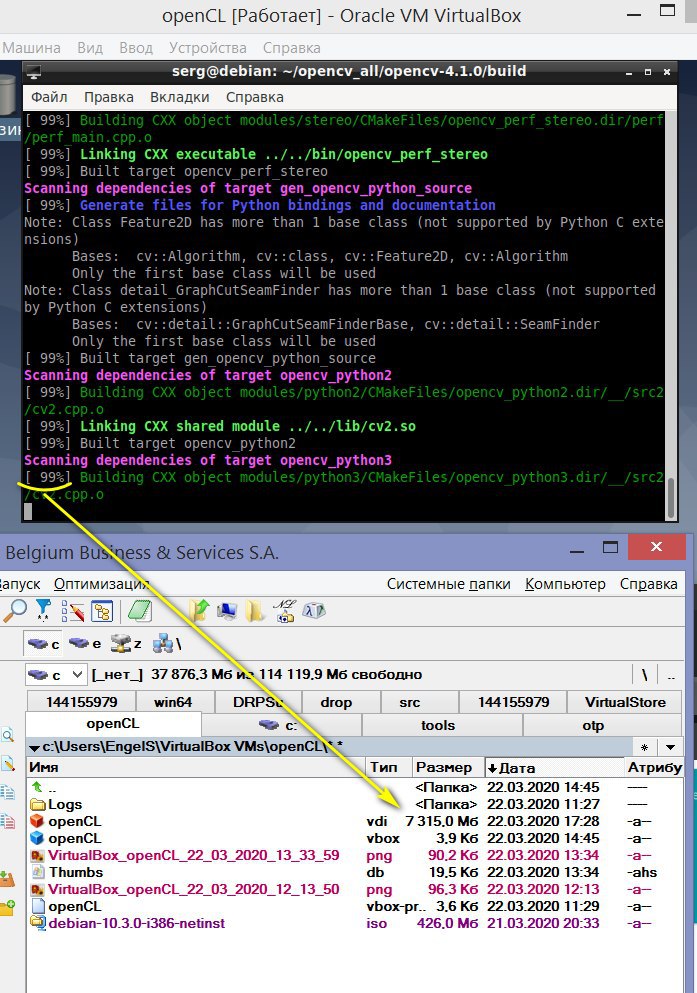Sort by Размер column header
Image resolution: width=697 pixels, height=993 pixels.
[x=448, y=767]
